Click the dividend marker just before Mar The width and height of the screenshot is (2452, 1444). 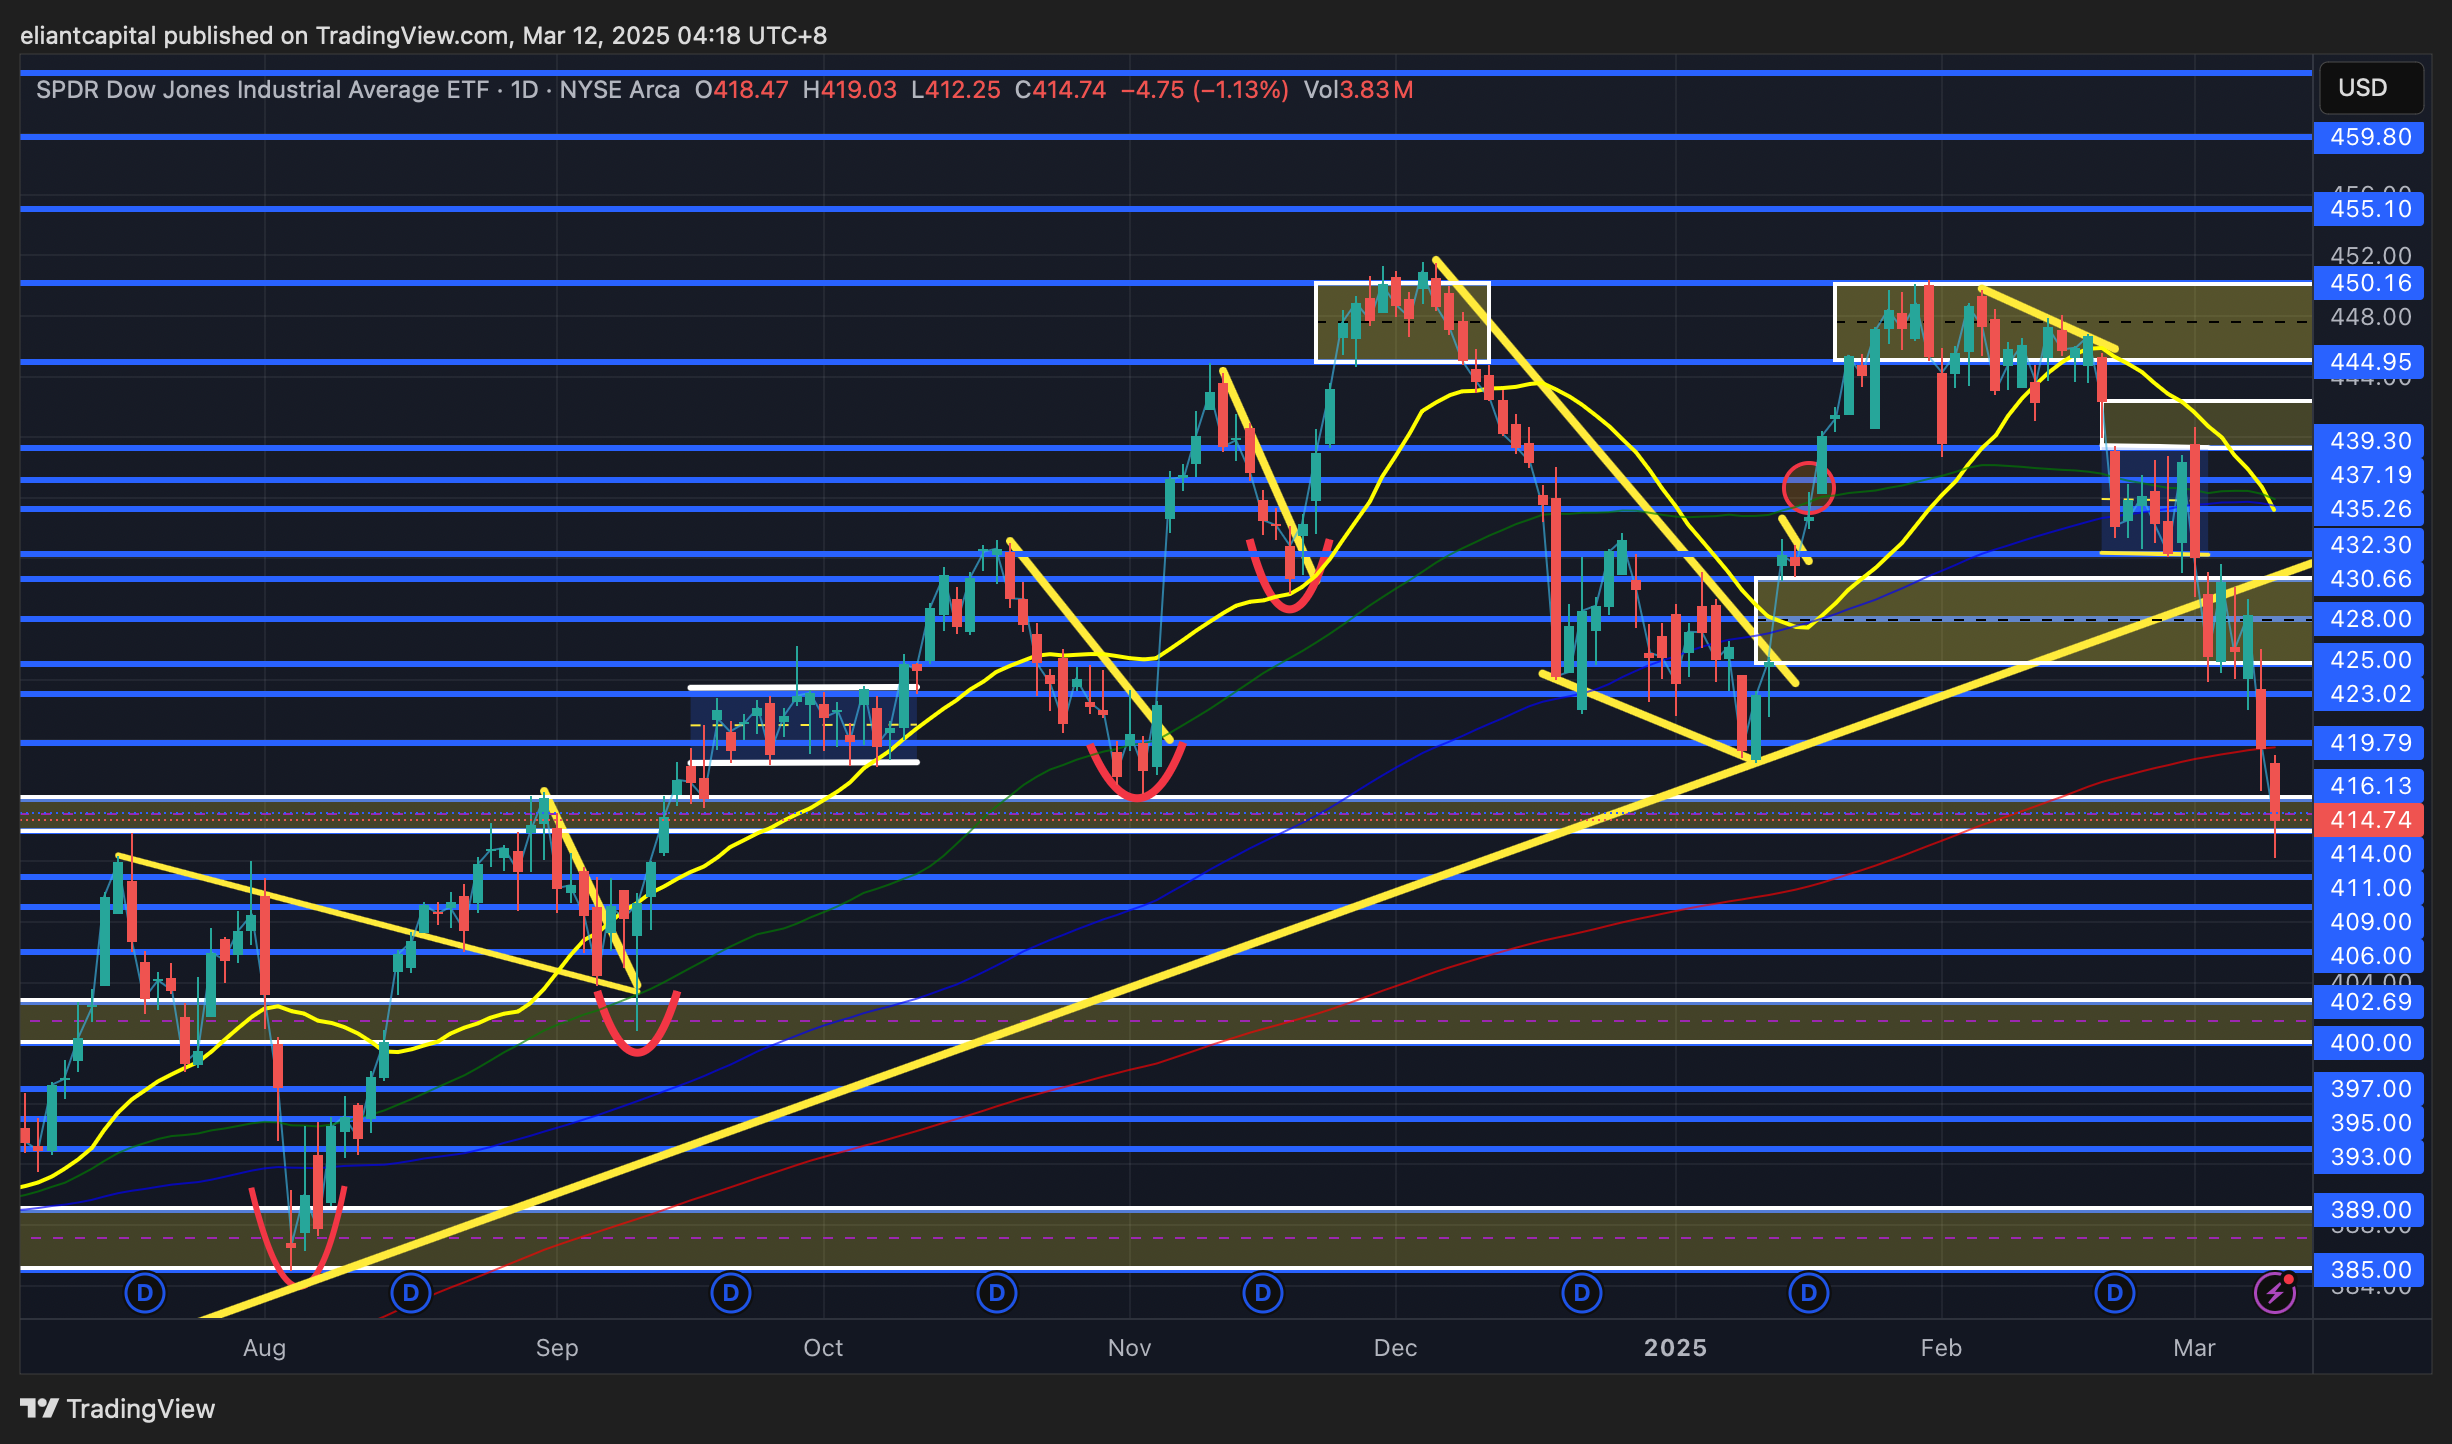tap(2114, 1293)
